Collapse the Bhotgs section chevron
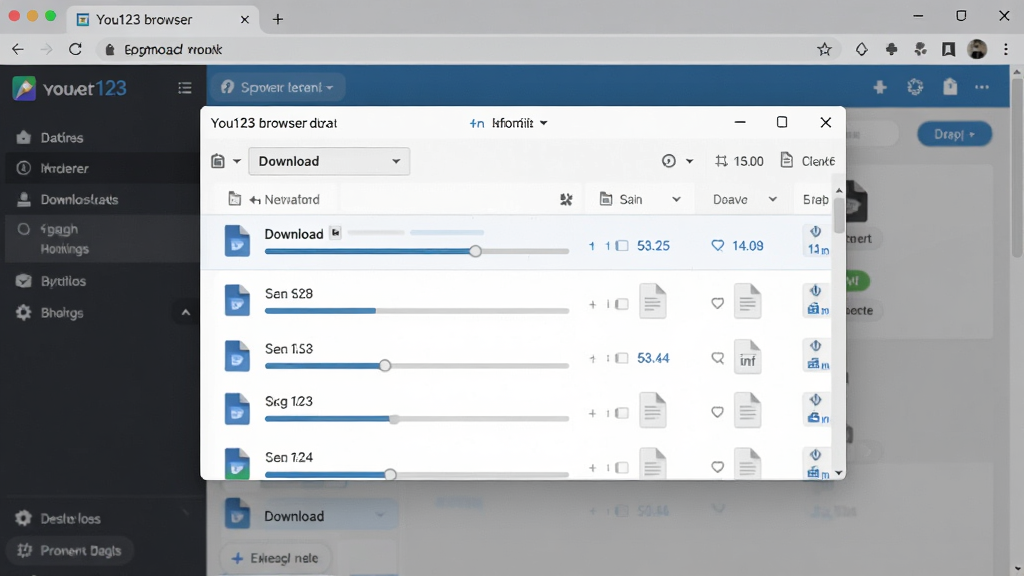This screenshot has width=1024, height=576. coord(185,313)
